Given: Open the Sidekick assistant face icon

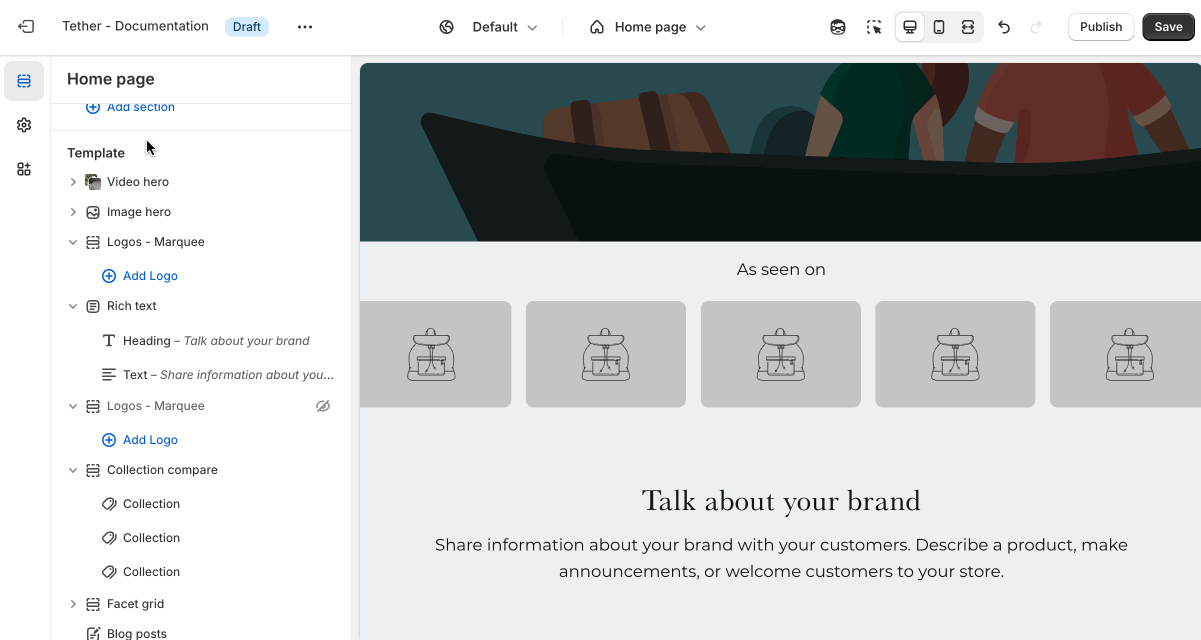Looking at the screenshot, I should (838, 27).
